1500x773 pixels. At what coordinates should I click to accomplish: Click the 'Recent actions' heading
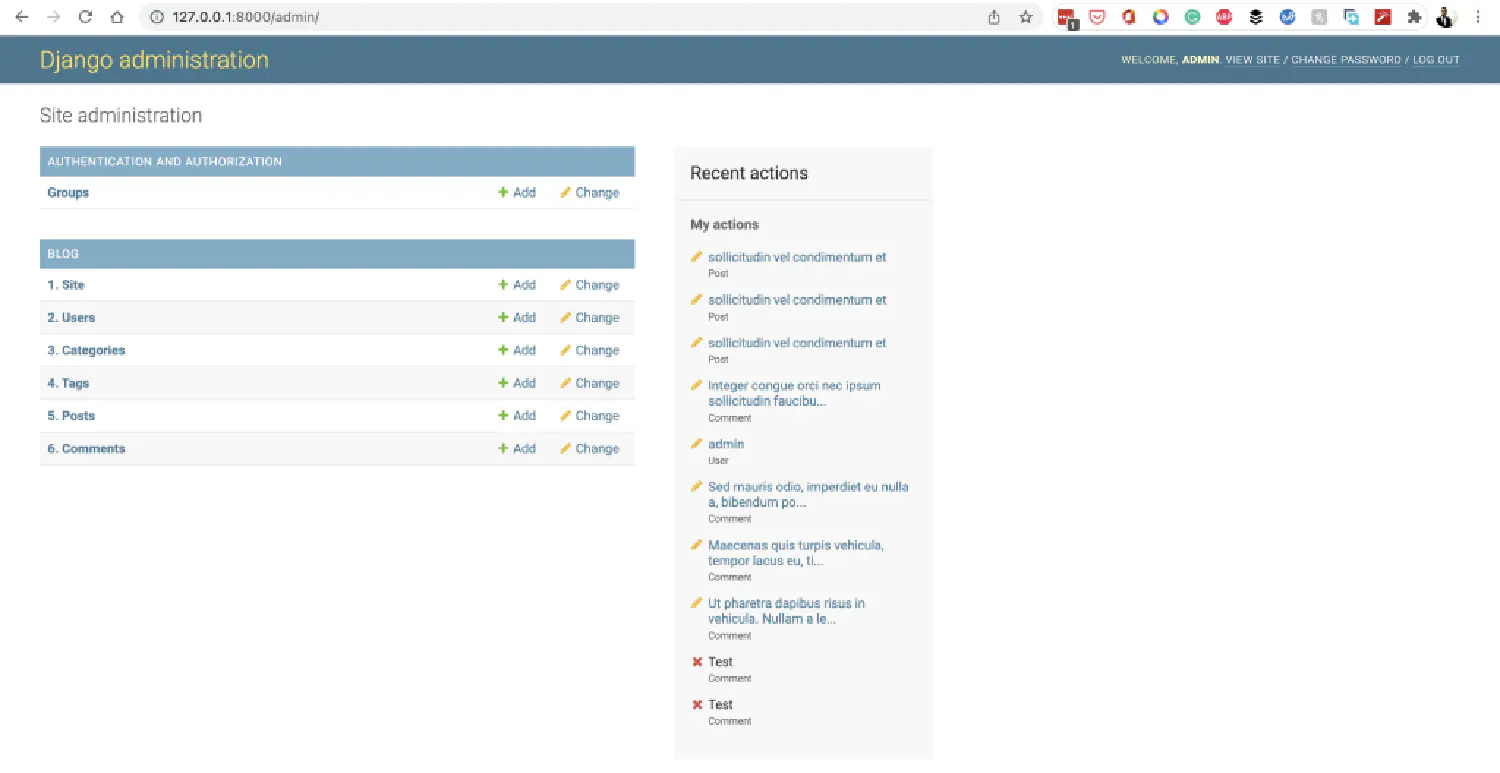click(x=749, y=173)
